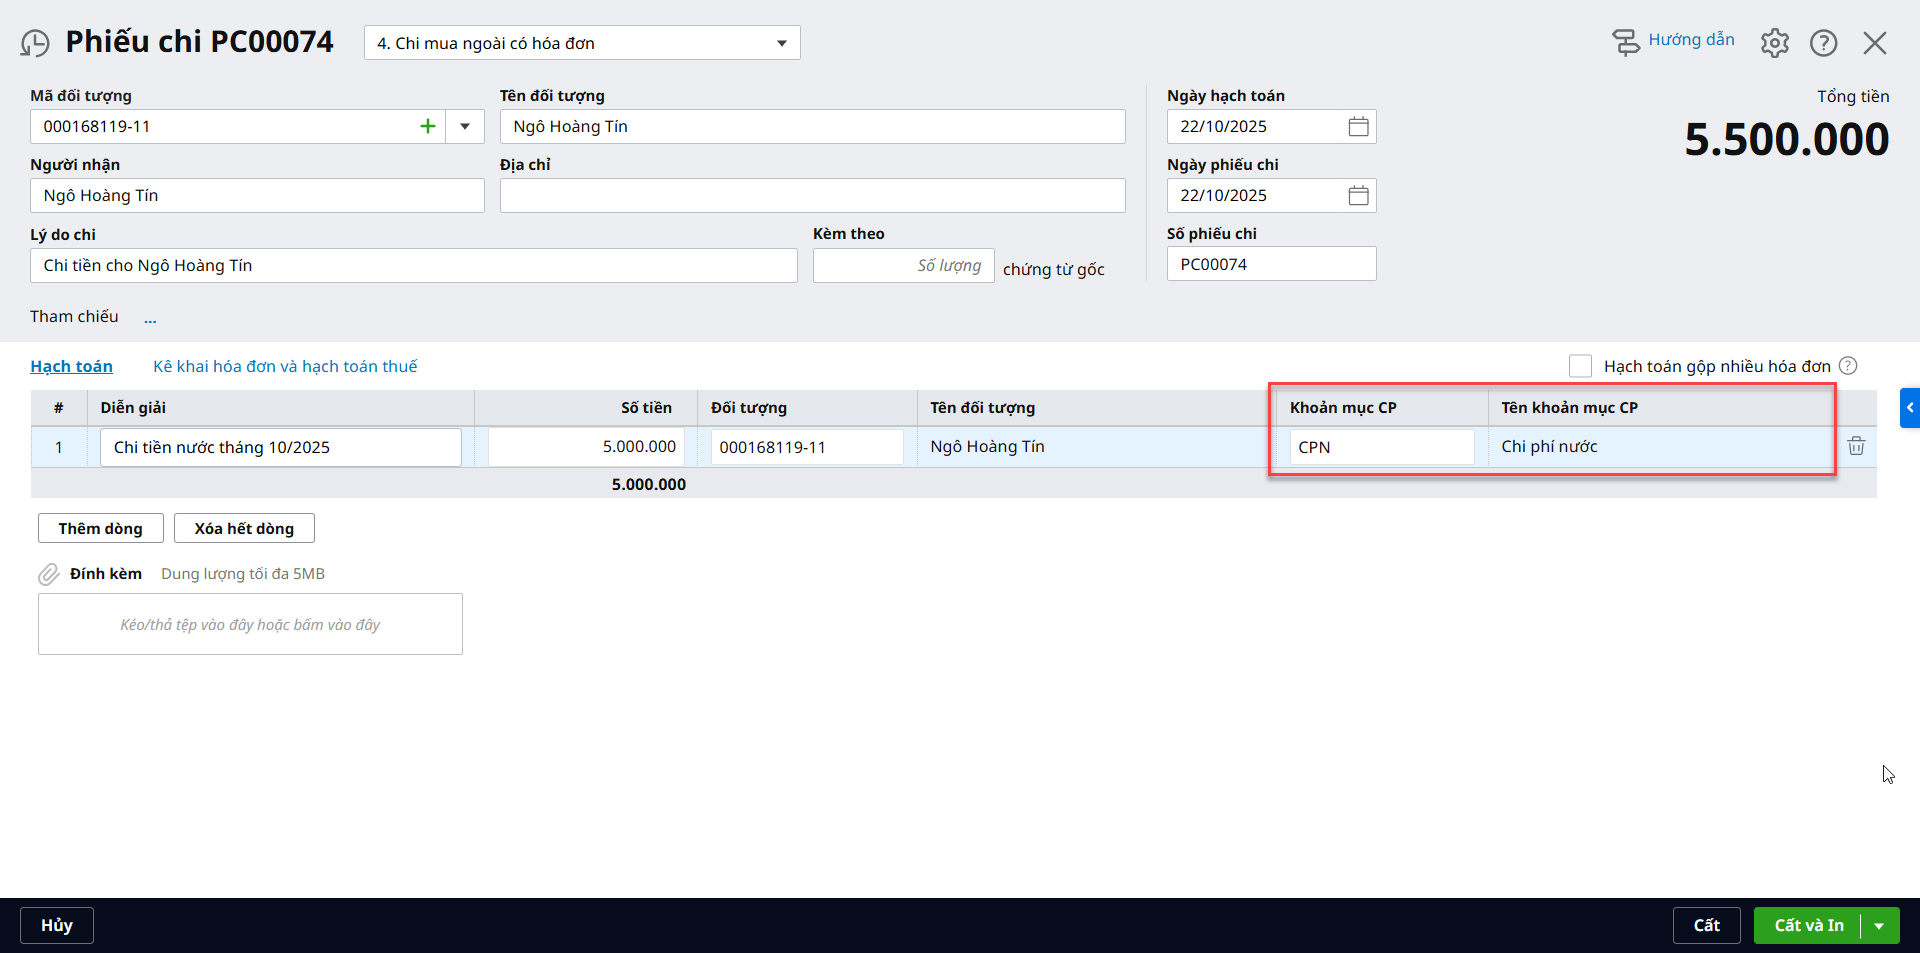The width and height of the screenshot is (1920, 953).
Task: Click info icon next to Hạch toán gộp
Action: (1848, 366)
